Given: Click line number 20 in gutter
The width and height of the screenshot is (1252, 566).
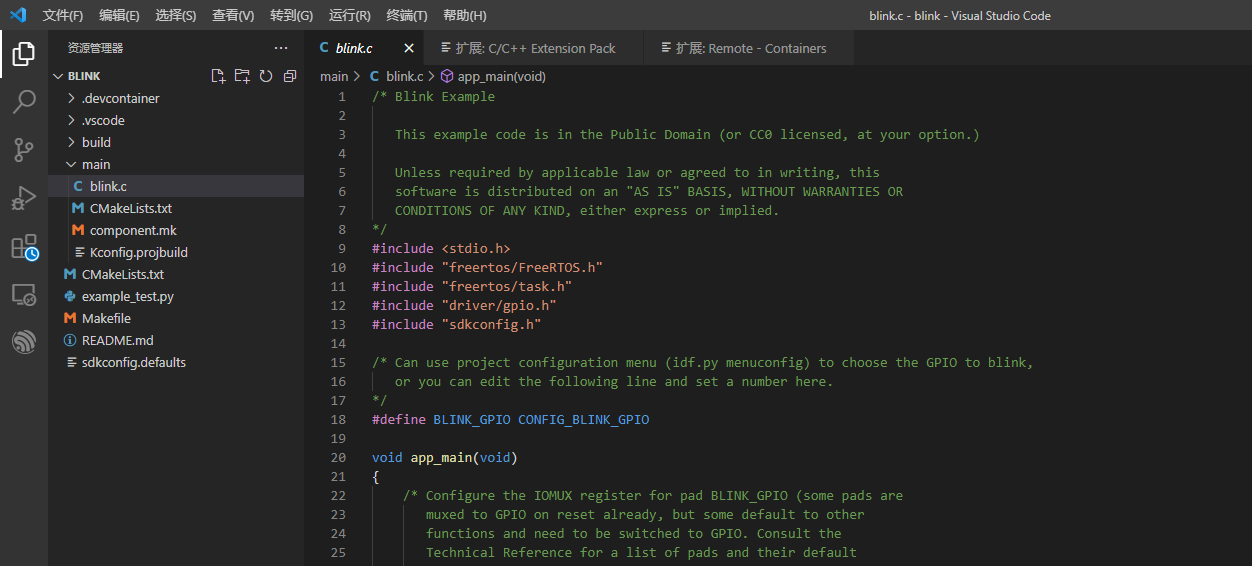Looking at the screenshot, I should (x=337, y=457).
